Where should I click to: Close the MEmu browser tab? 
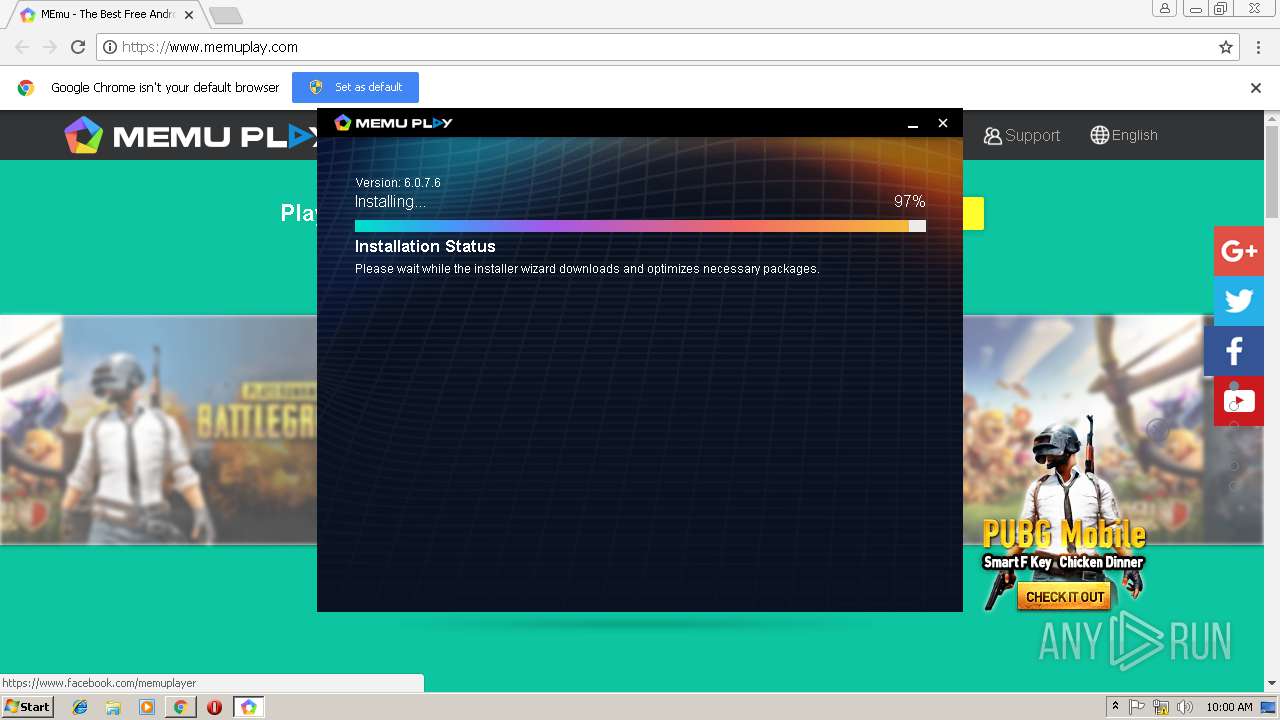pos(189,15)
